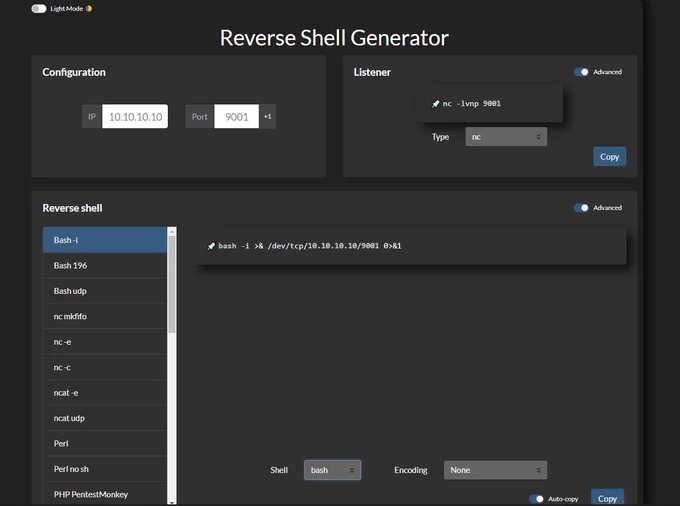Open the Encoding dropdown set to None
The height and width of the screenshot is (506, 680).
(x=495, y=470)
